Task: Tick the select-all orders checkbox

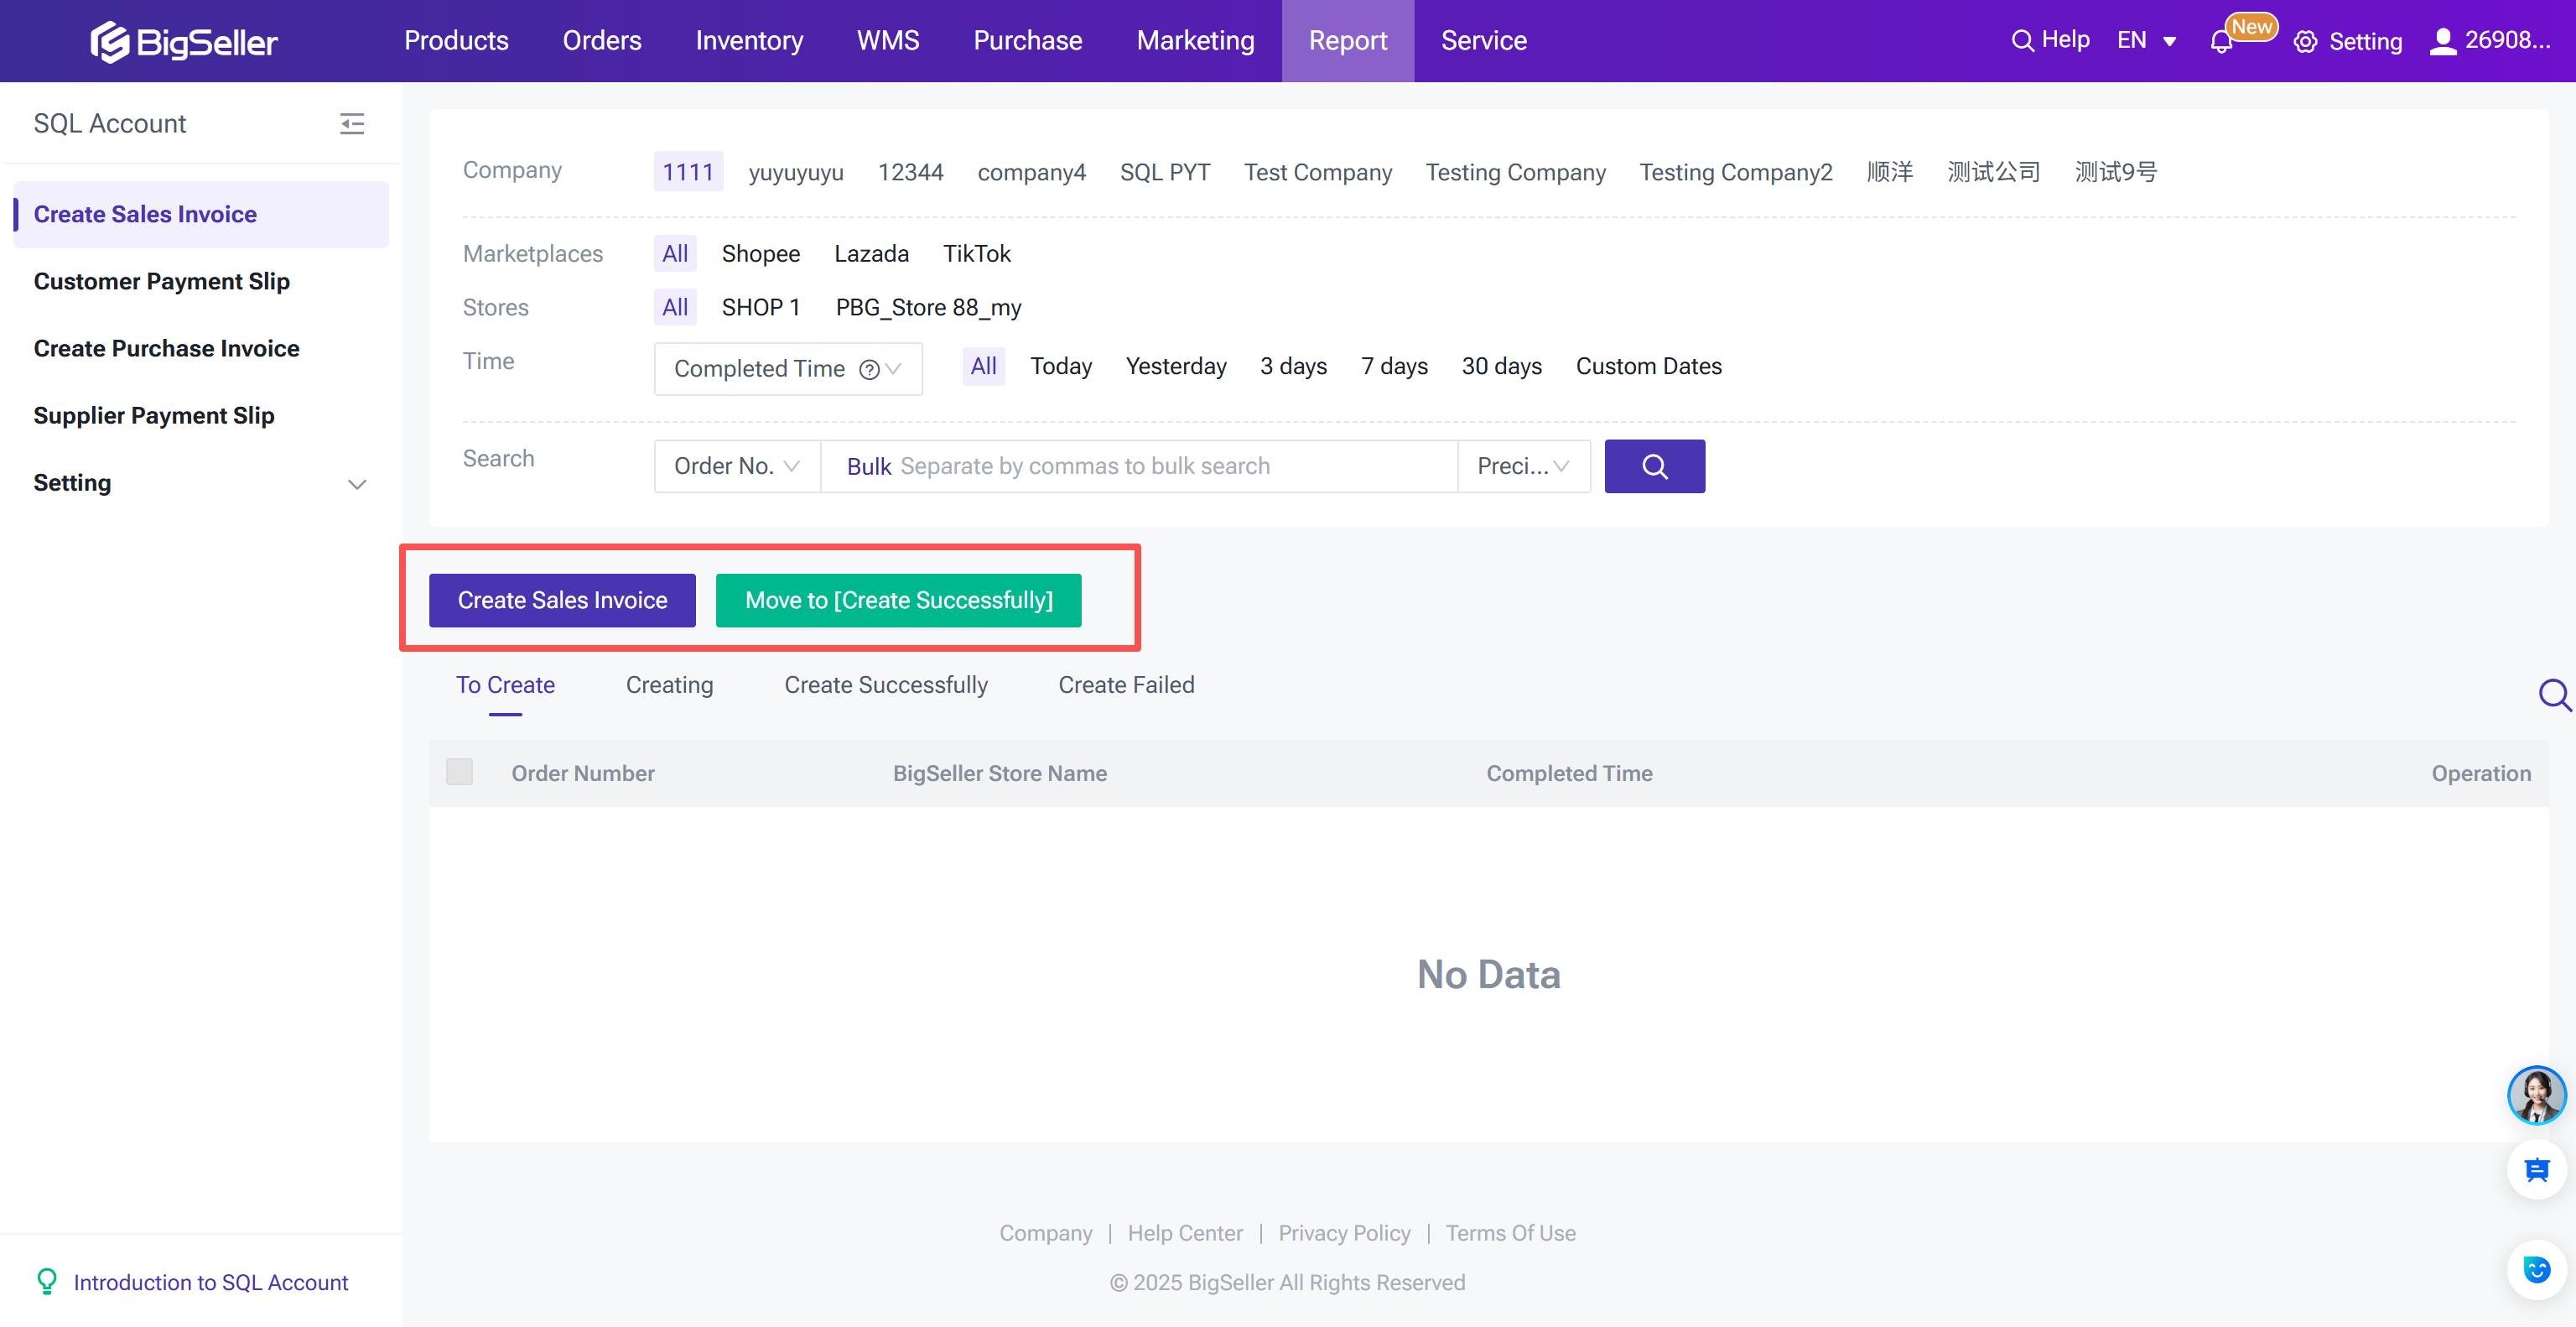Action: (x=459, y=772)
